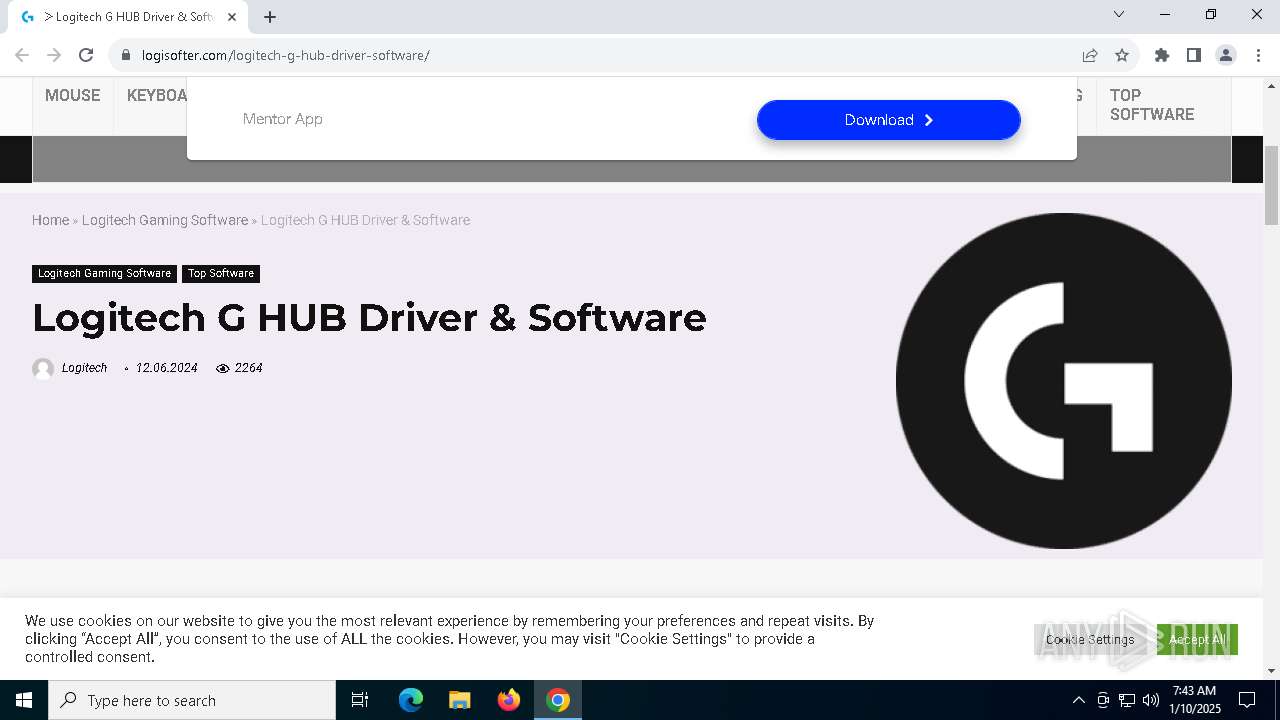Click the Chrome taskbar icon
The image size is (1280, 720).
(558, 700)
